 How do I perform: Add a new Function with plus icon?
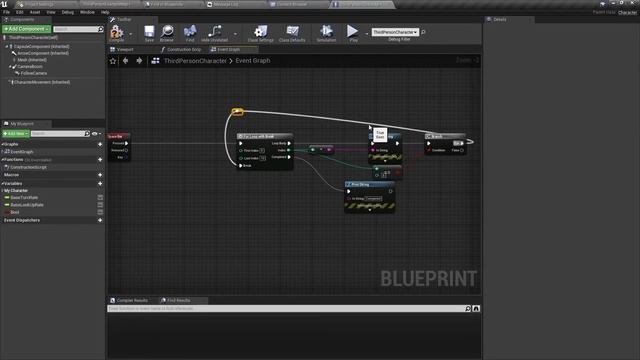100,160
